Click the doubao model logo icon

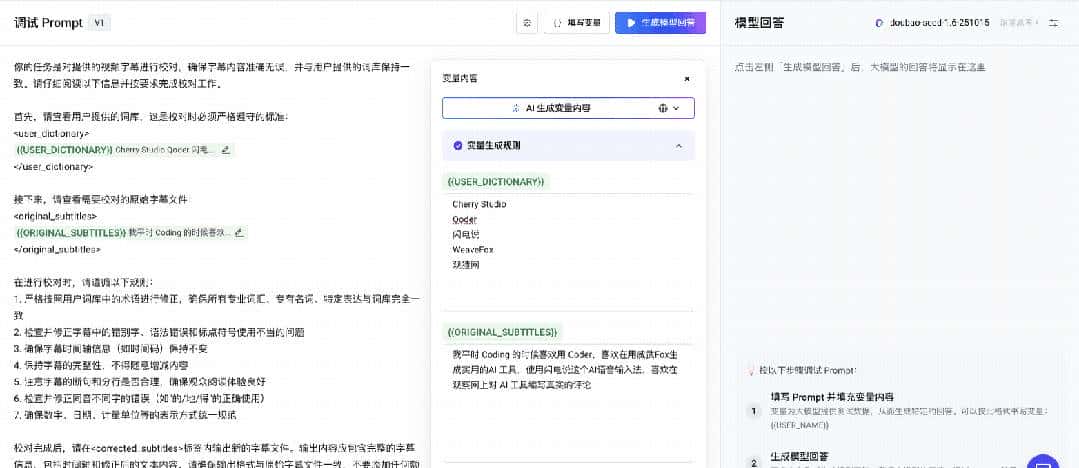coord(880,23)
